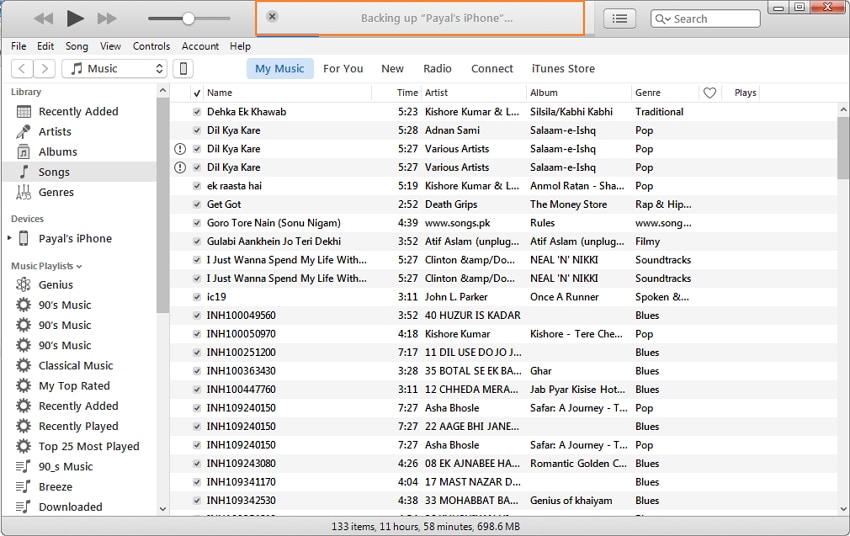Viewport: 850px width, 536px height.
Task: Open the File menu
Action: (18, 46)
